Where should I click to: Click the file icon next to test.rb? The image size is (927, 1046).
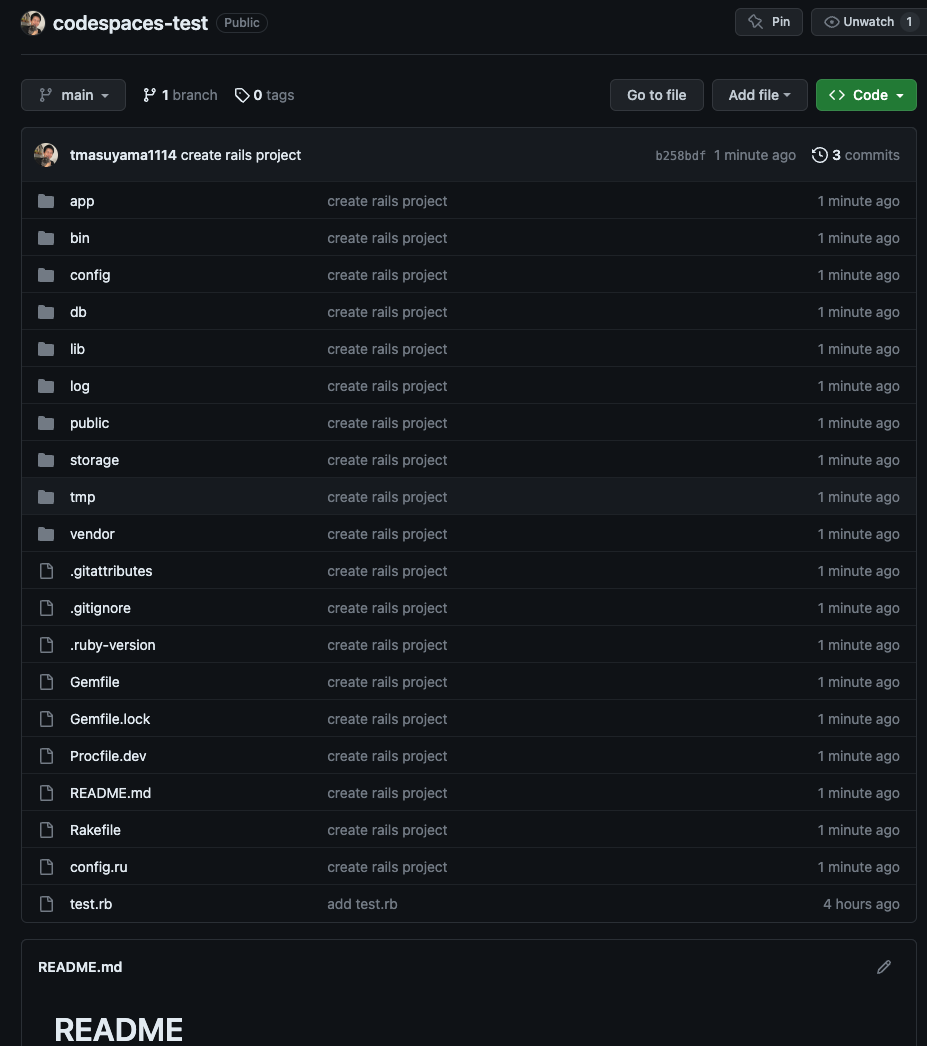click(x=46, y=904)
